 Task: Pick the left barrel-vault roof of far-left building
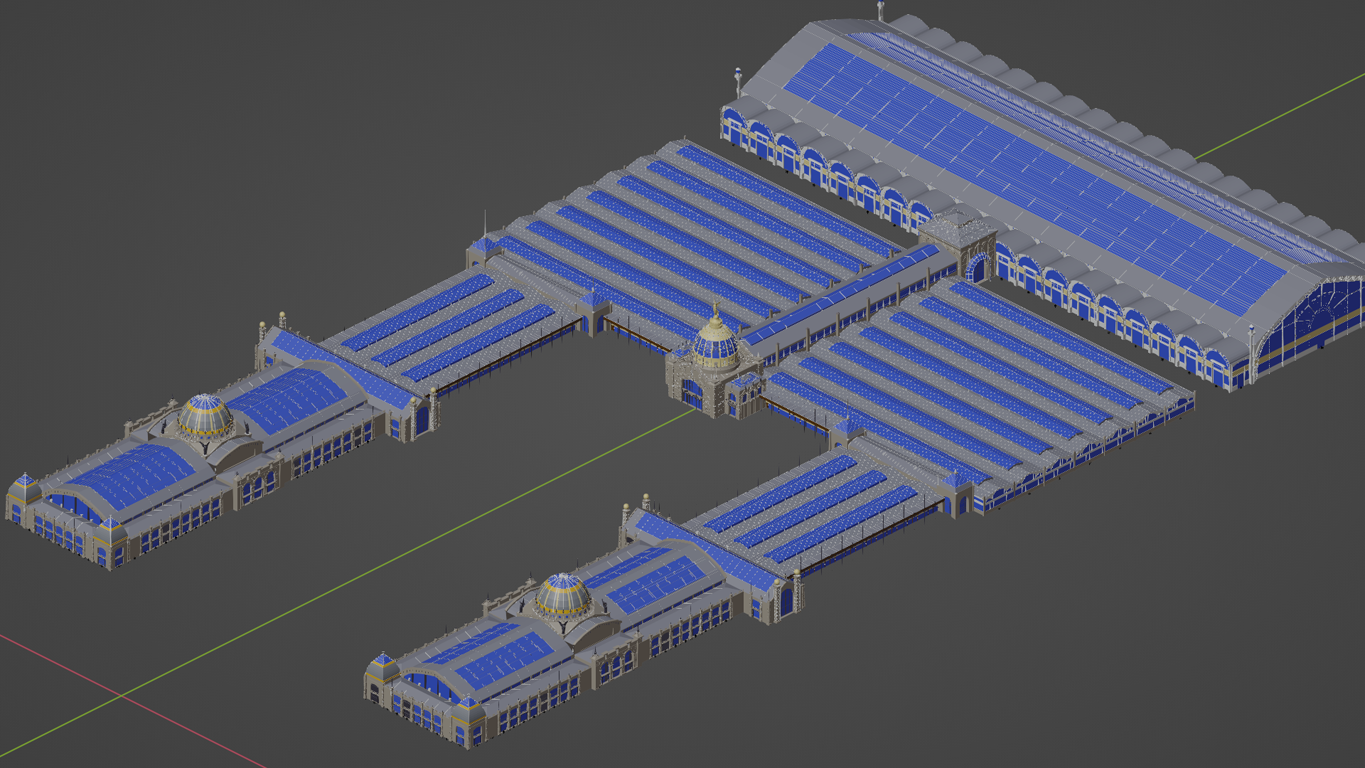130,475
